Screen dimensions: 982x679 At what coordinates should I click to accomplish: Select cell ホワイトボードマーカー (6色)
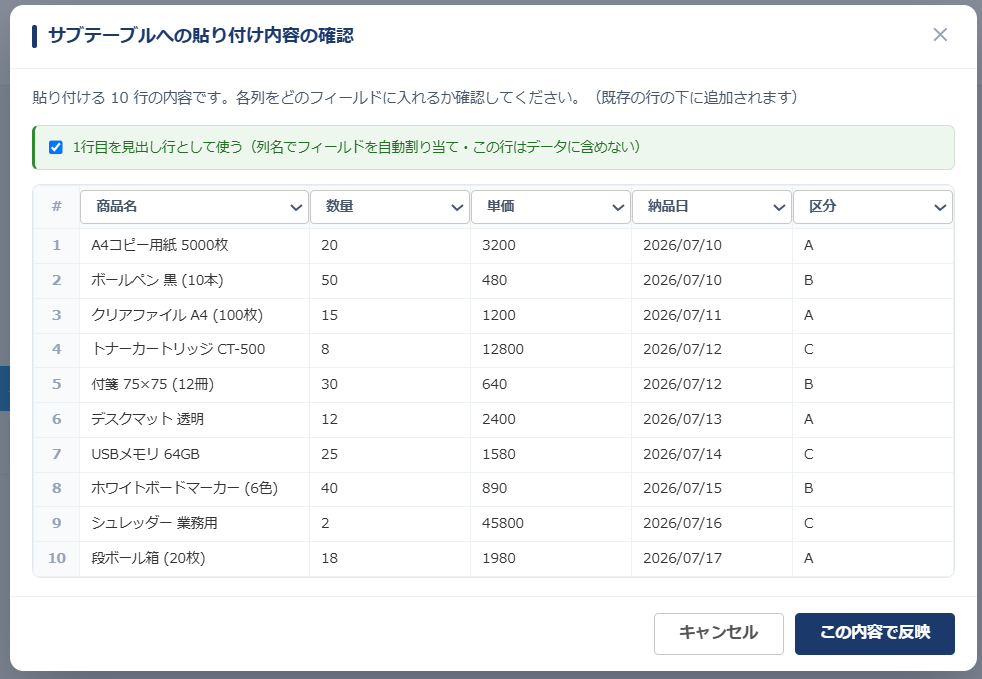pos(194,489)
